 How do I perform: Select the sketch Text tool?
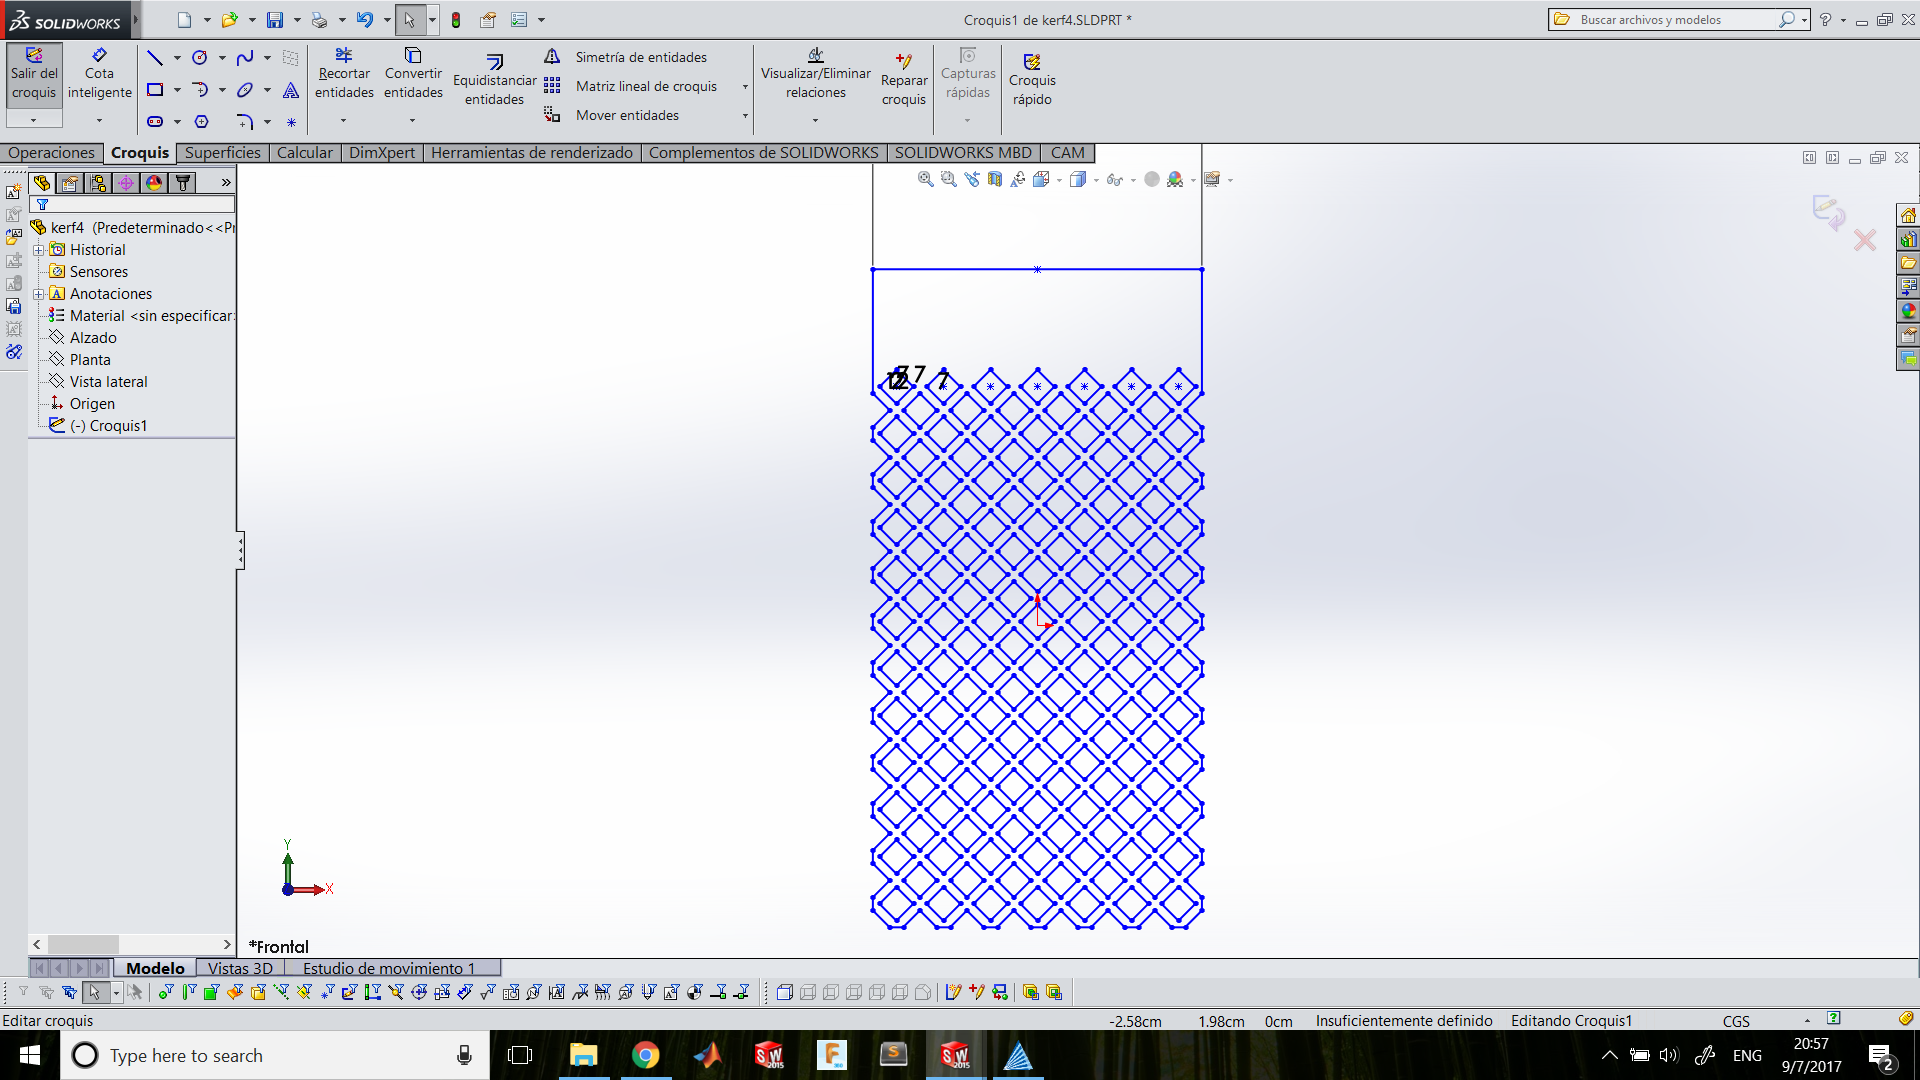[291, 90]
